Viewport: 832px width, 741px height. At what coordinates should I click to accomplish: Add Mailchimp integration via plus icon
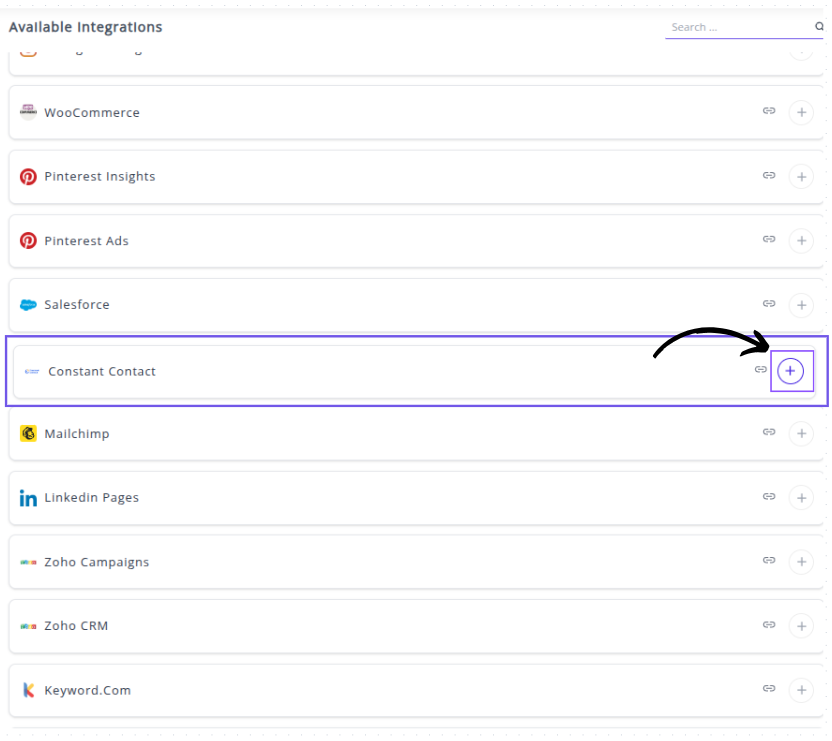pos(801,434)
